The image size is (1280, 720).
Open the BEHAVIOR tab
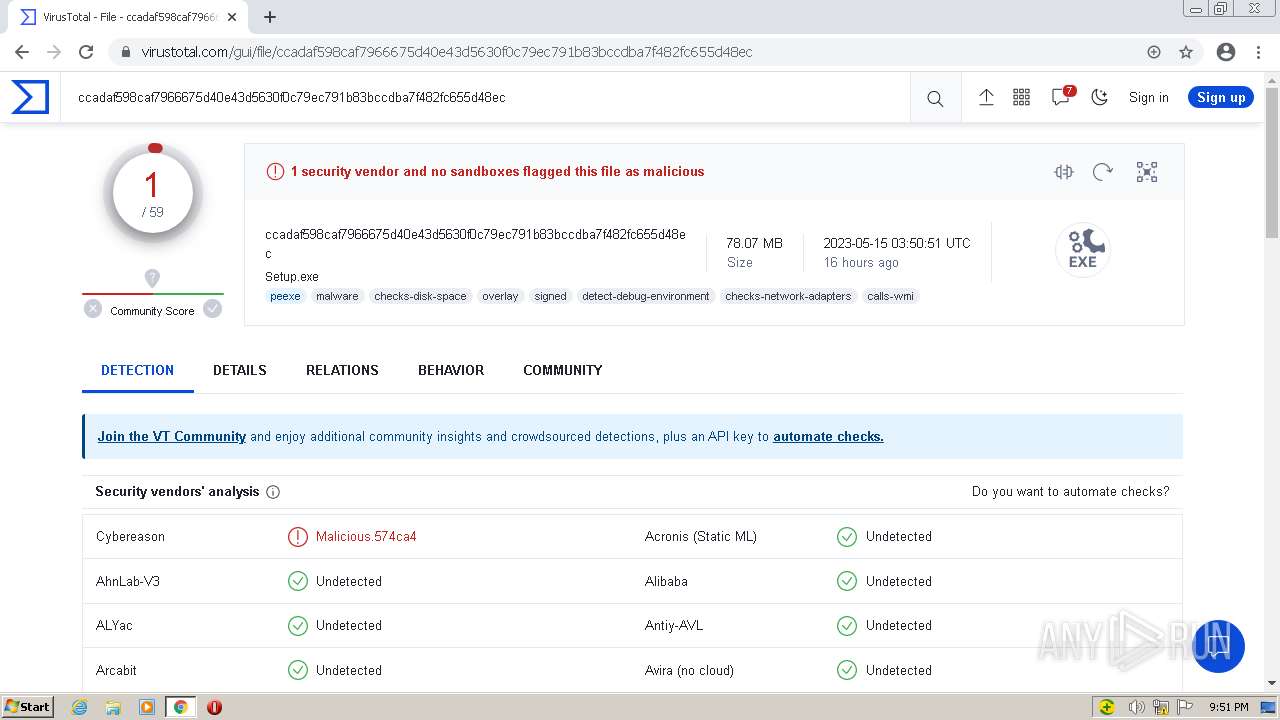(451, 370)
